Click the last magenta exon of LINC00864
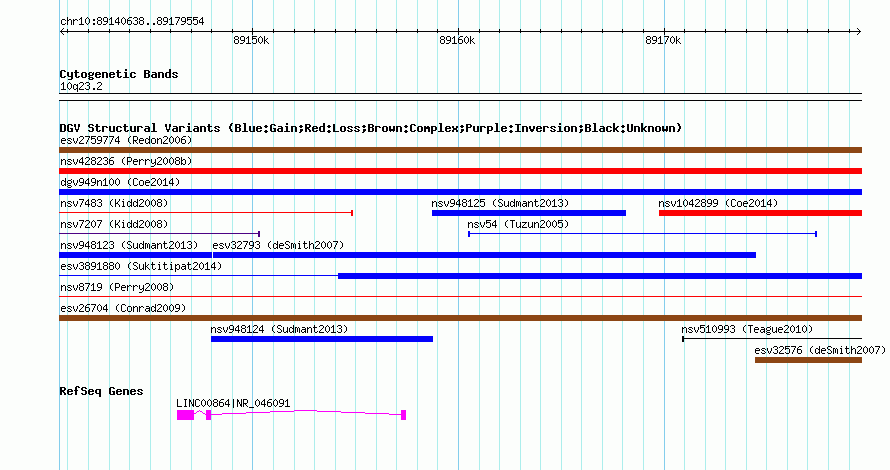The height and width of the screenshot is (470, 890). pyautogui.click(x=404, y=415)
